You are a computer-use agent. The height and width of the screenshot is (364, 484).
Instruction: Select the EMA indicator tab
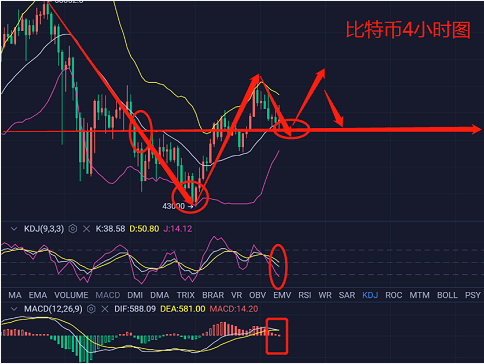point(38,295)
